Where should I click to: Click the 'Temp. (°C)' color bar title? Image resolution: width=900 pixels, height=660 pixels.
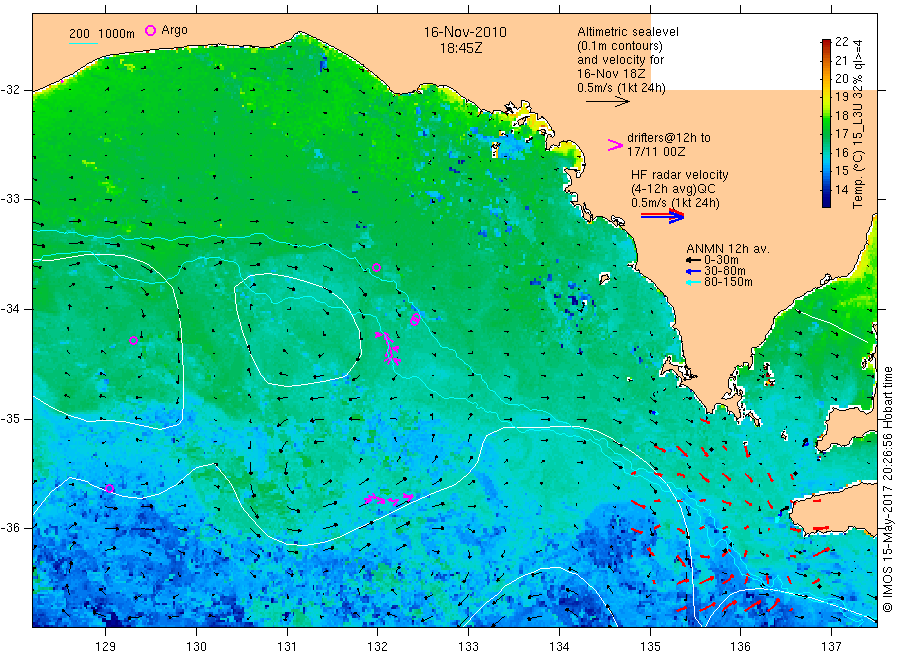pos(858,179)
